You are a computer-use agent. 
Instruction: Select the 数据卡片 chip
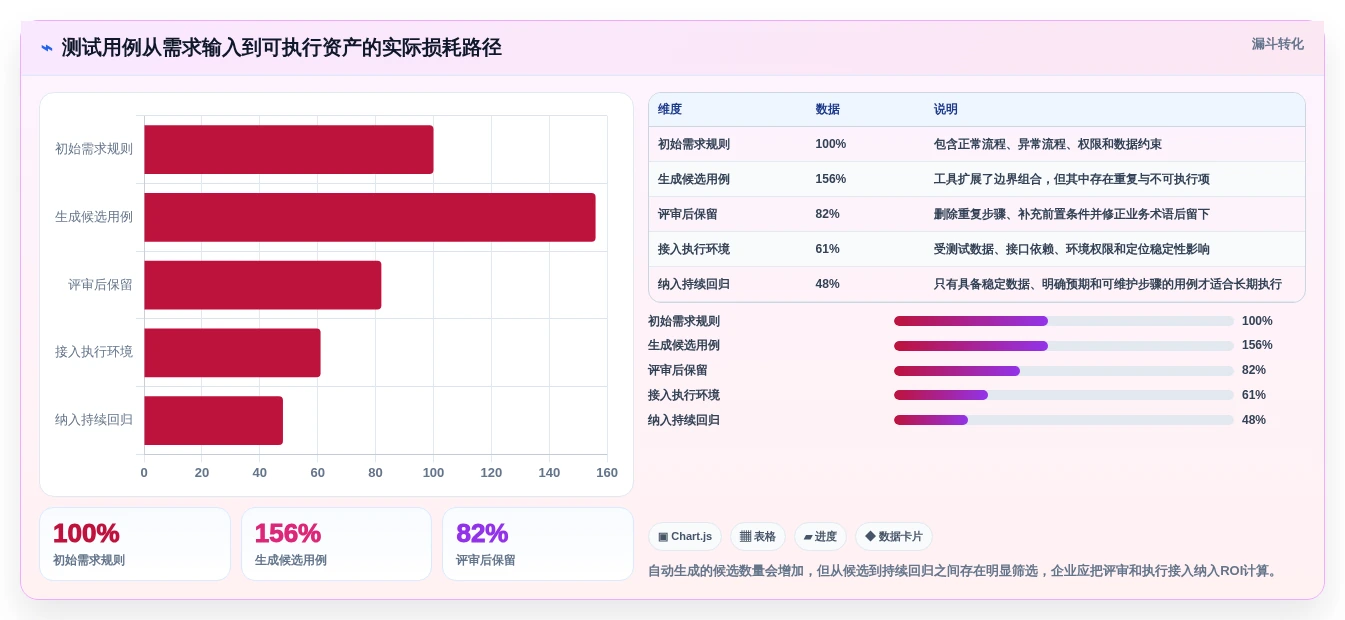tap(894, 537)
